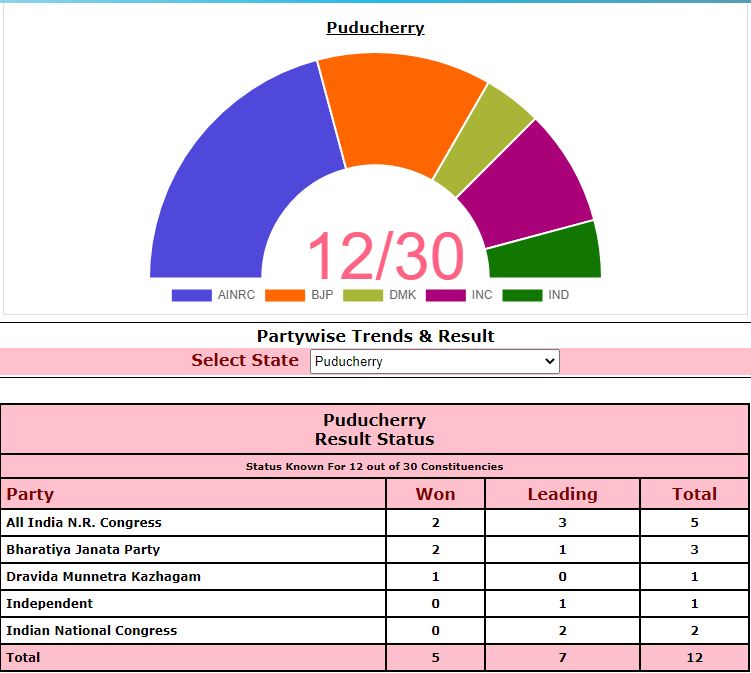The image size is (751, 673).
Task: Click the BJP orange legend swatch
Action: tap(285, 295)
